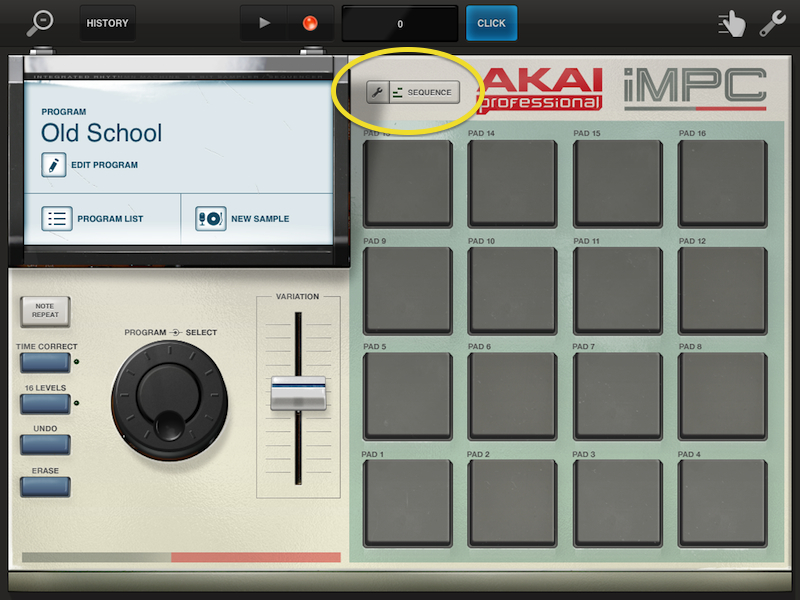Viewport: 800px width, 600px height.
Task: Trigger PAD 2
Action: coord(512,503)
